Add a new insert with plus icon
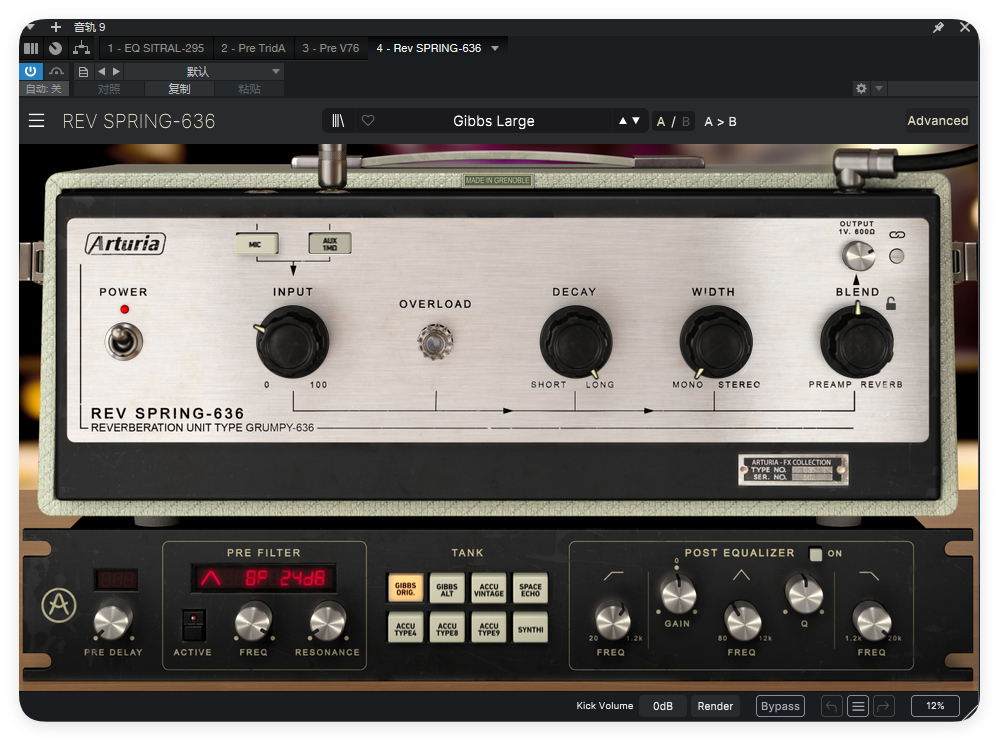Image resolution: width=999 pixels, height=741 pixels. 56,27
